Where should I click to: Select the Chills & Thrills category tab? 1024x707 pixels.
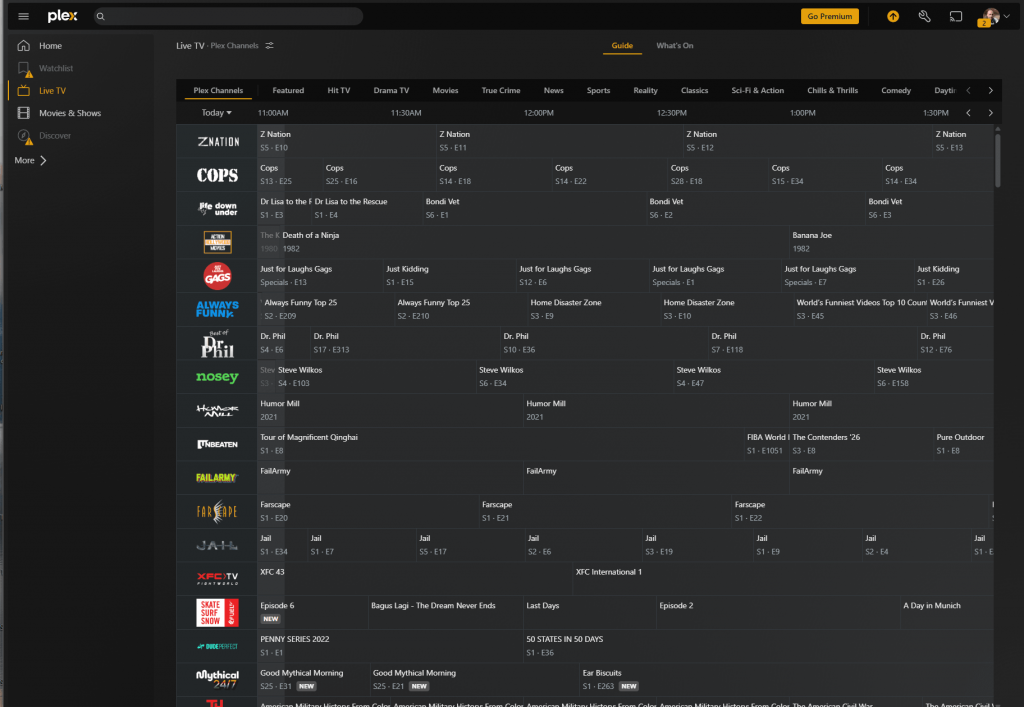[833, 91]
